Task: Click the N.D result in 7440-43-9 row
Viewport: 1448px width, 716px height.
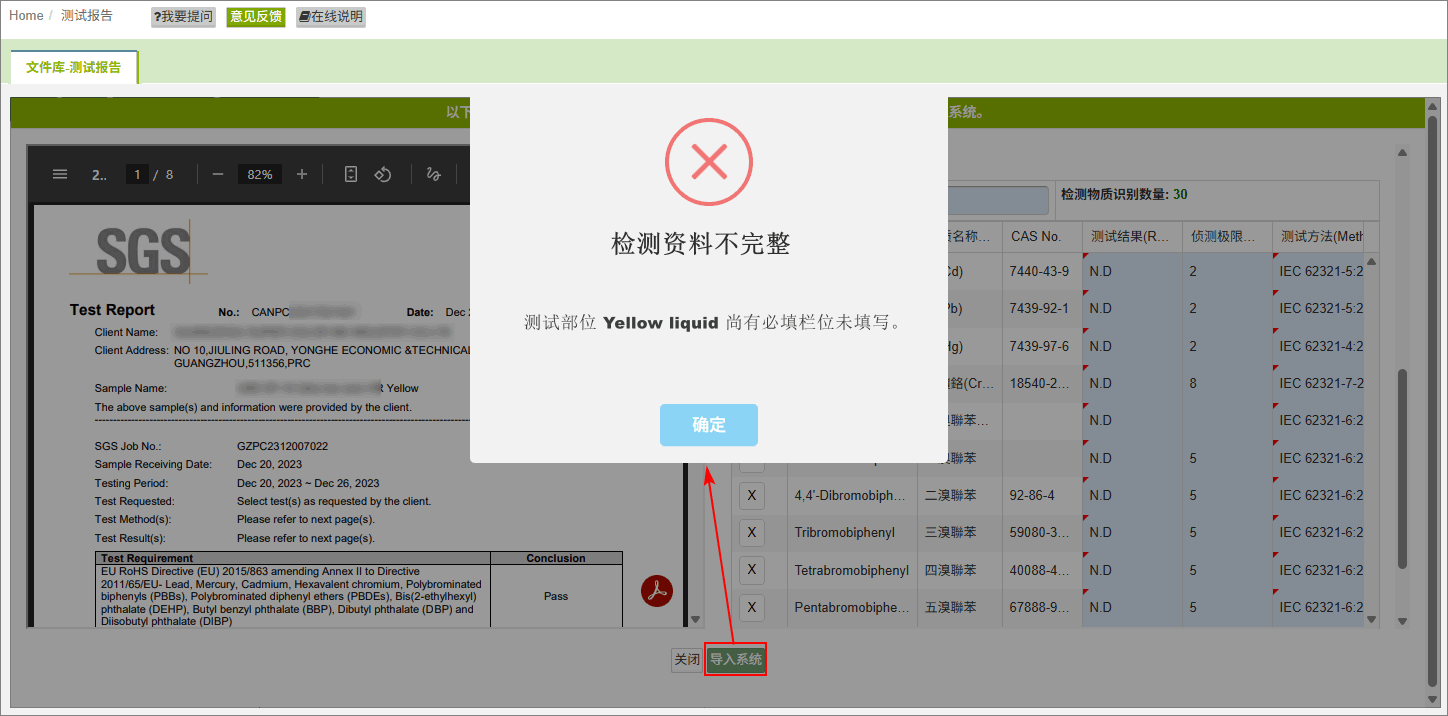Action: [1132, 271]
